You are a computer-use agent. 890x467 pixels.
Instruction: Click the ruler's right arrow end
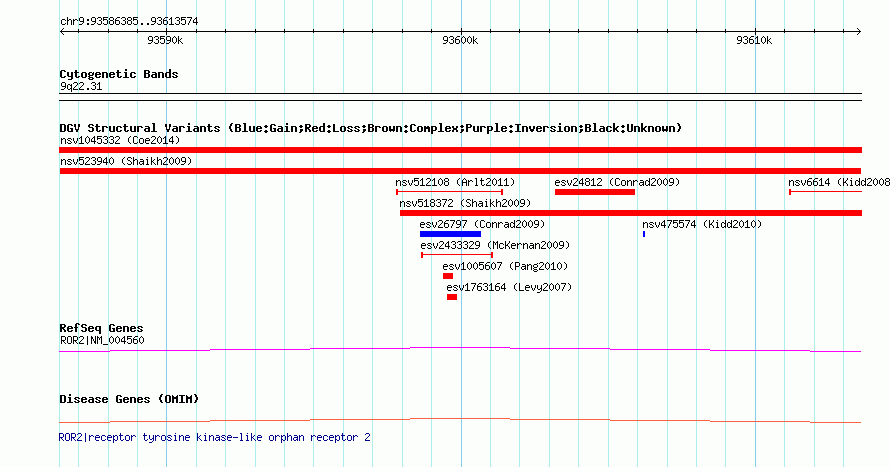(859, 31)
